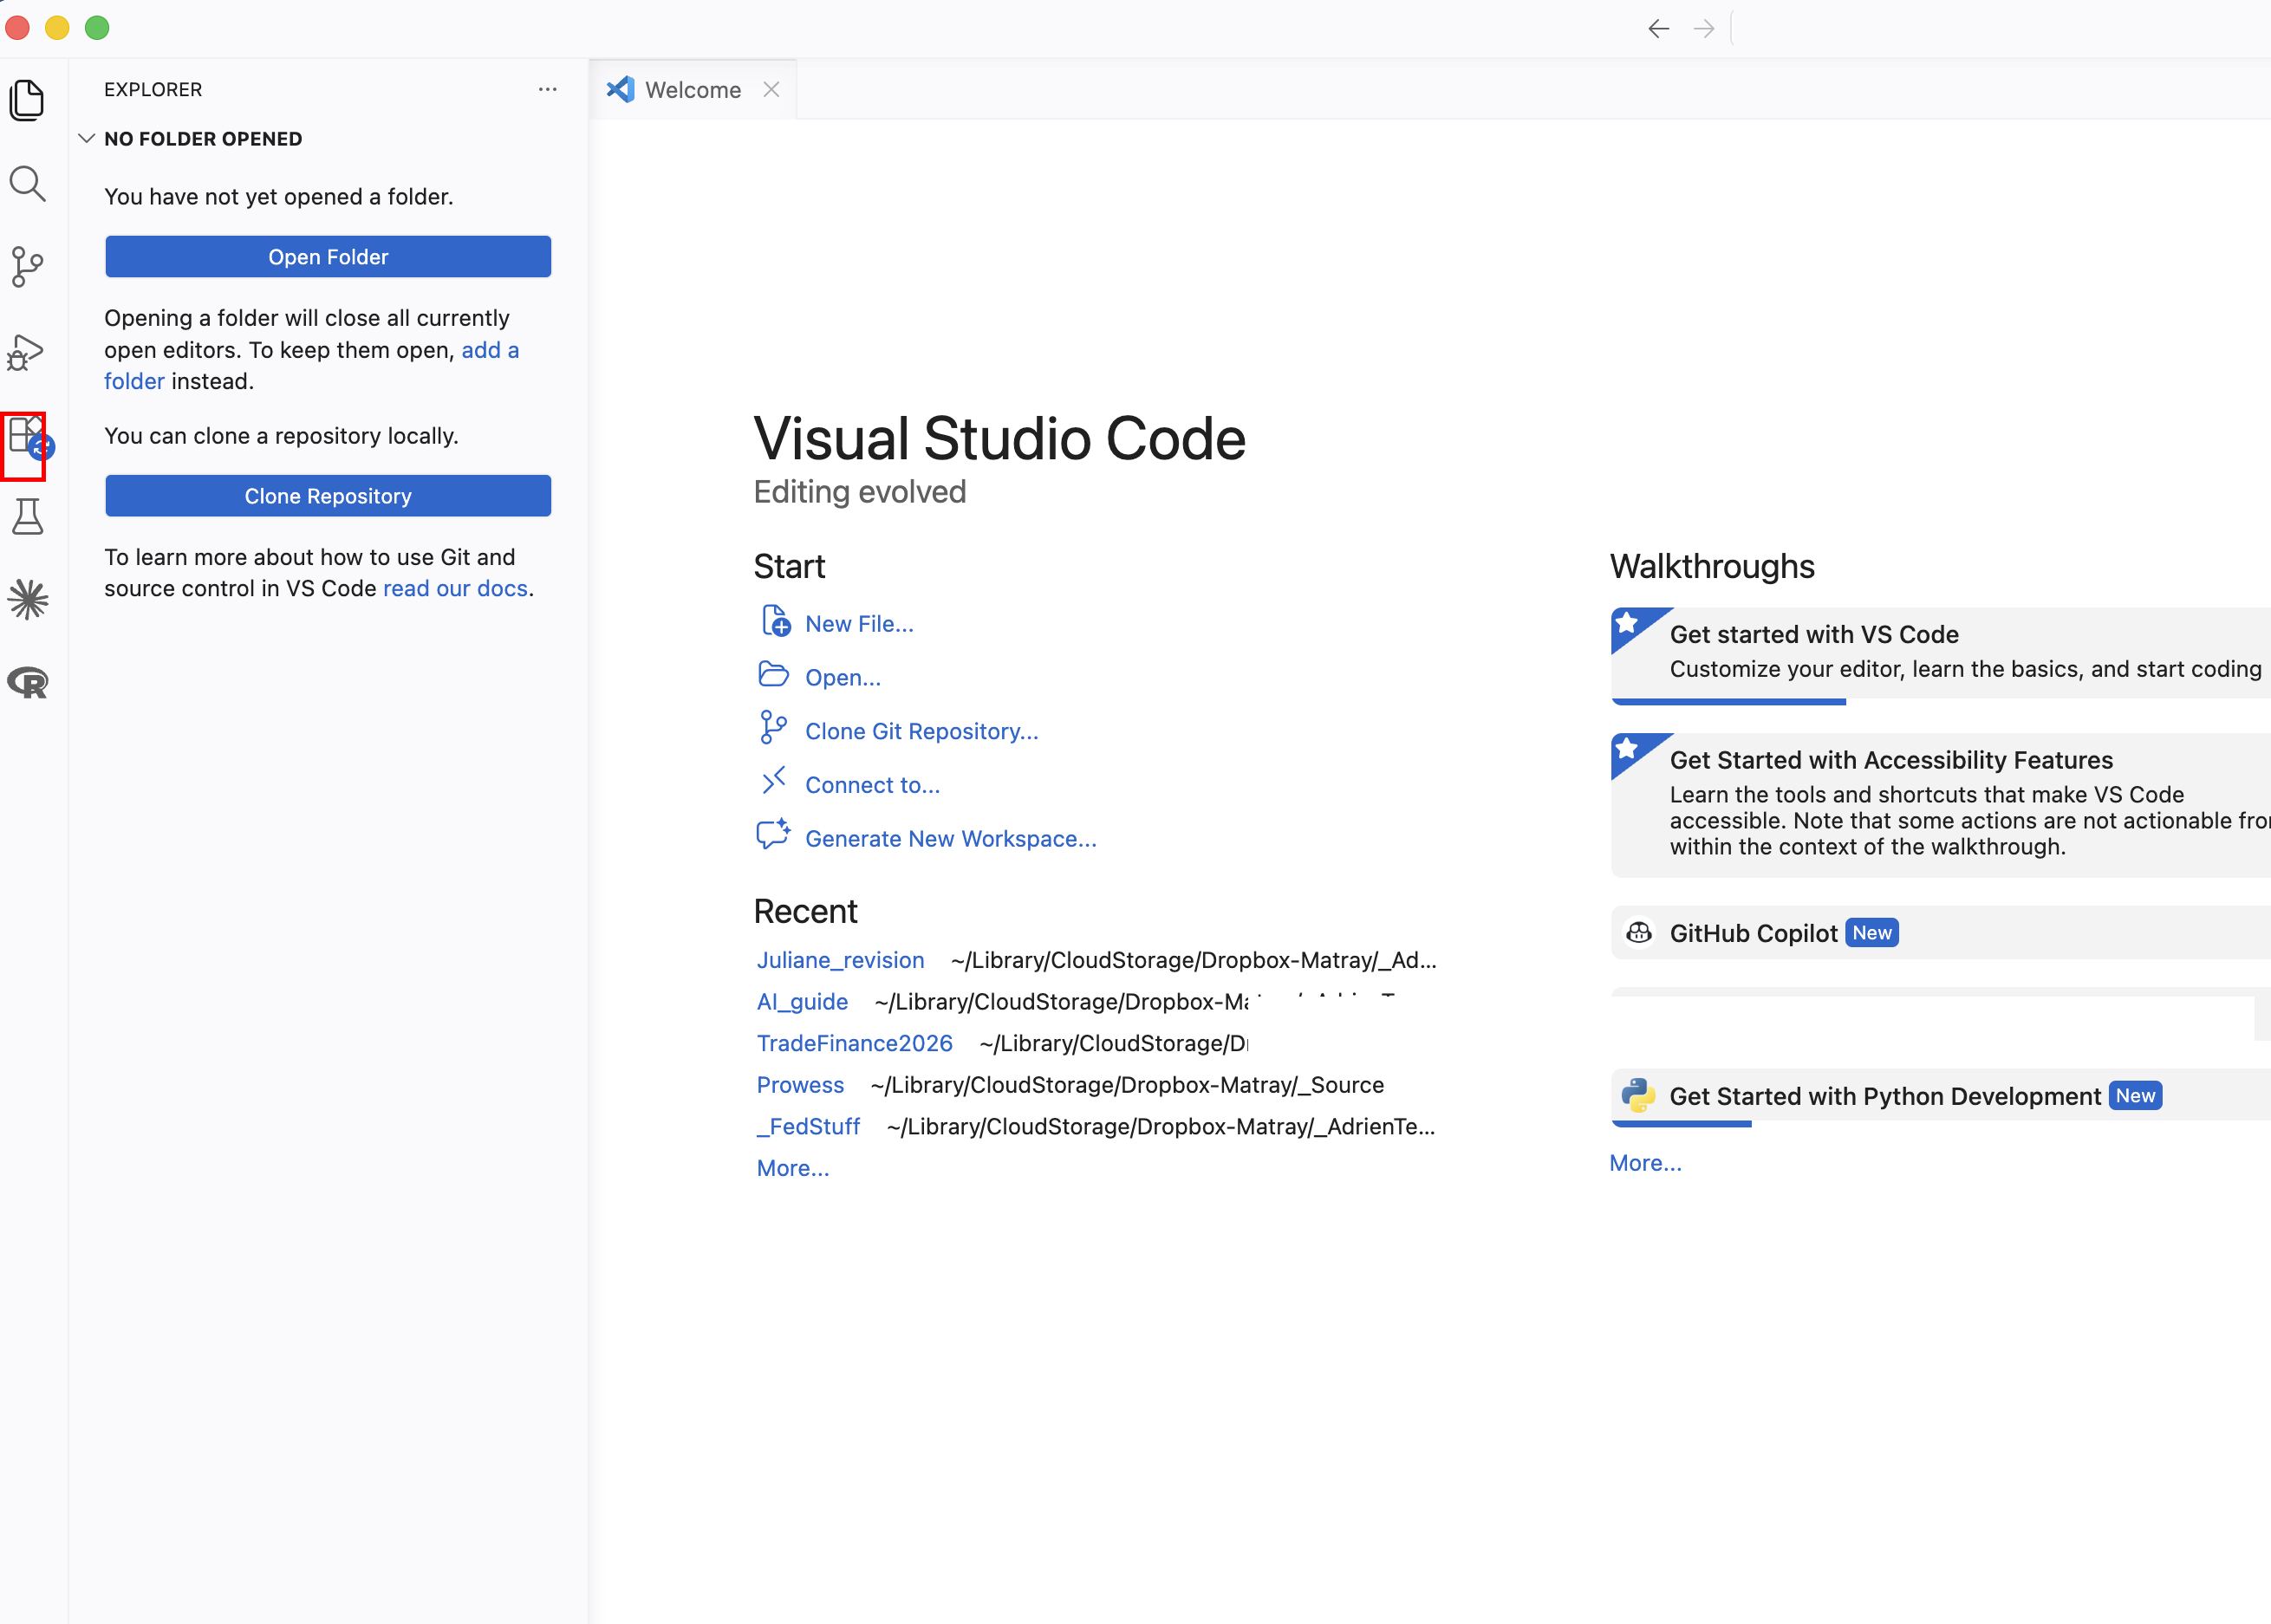Click the Juliane_revision path text ~/Library/CloudStorage/Dropbox-Matray/_Ad...
The image size is (2271, 1624).
click(1193, 960)
